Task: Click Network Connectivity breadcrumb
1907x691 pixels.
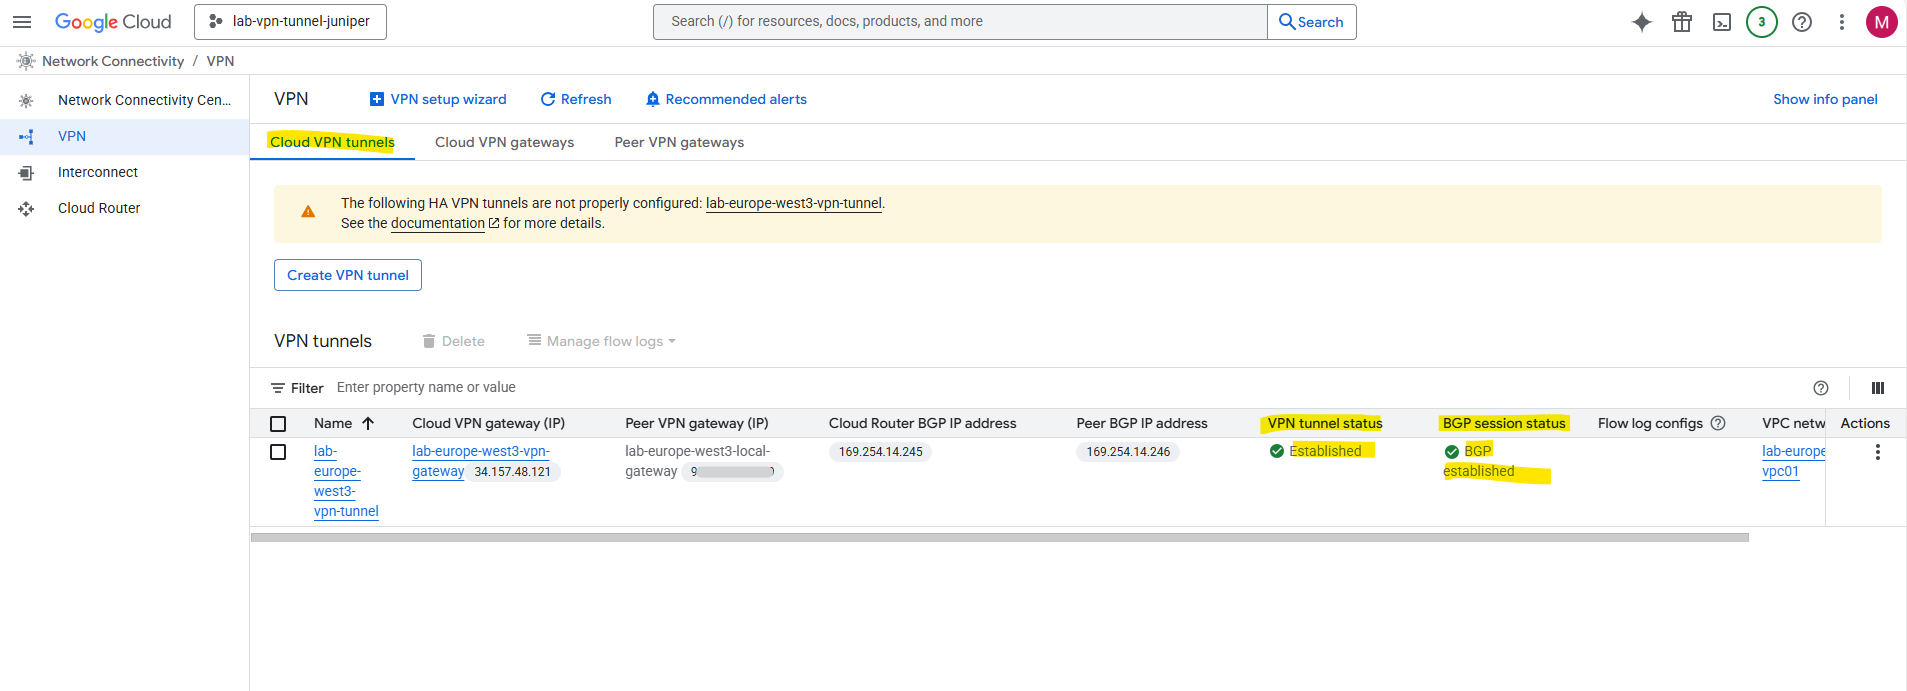Action: [x=113, y=61]
